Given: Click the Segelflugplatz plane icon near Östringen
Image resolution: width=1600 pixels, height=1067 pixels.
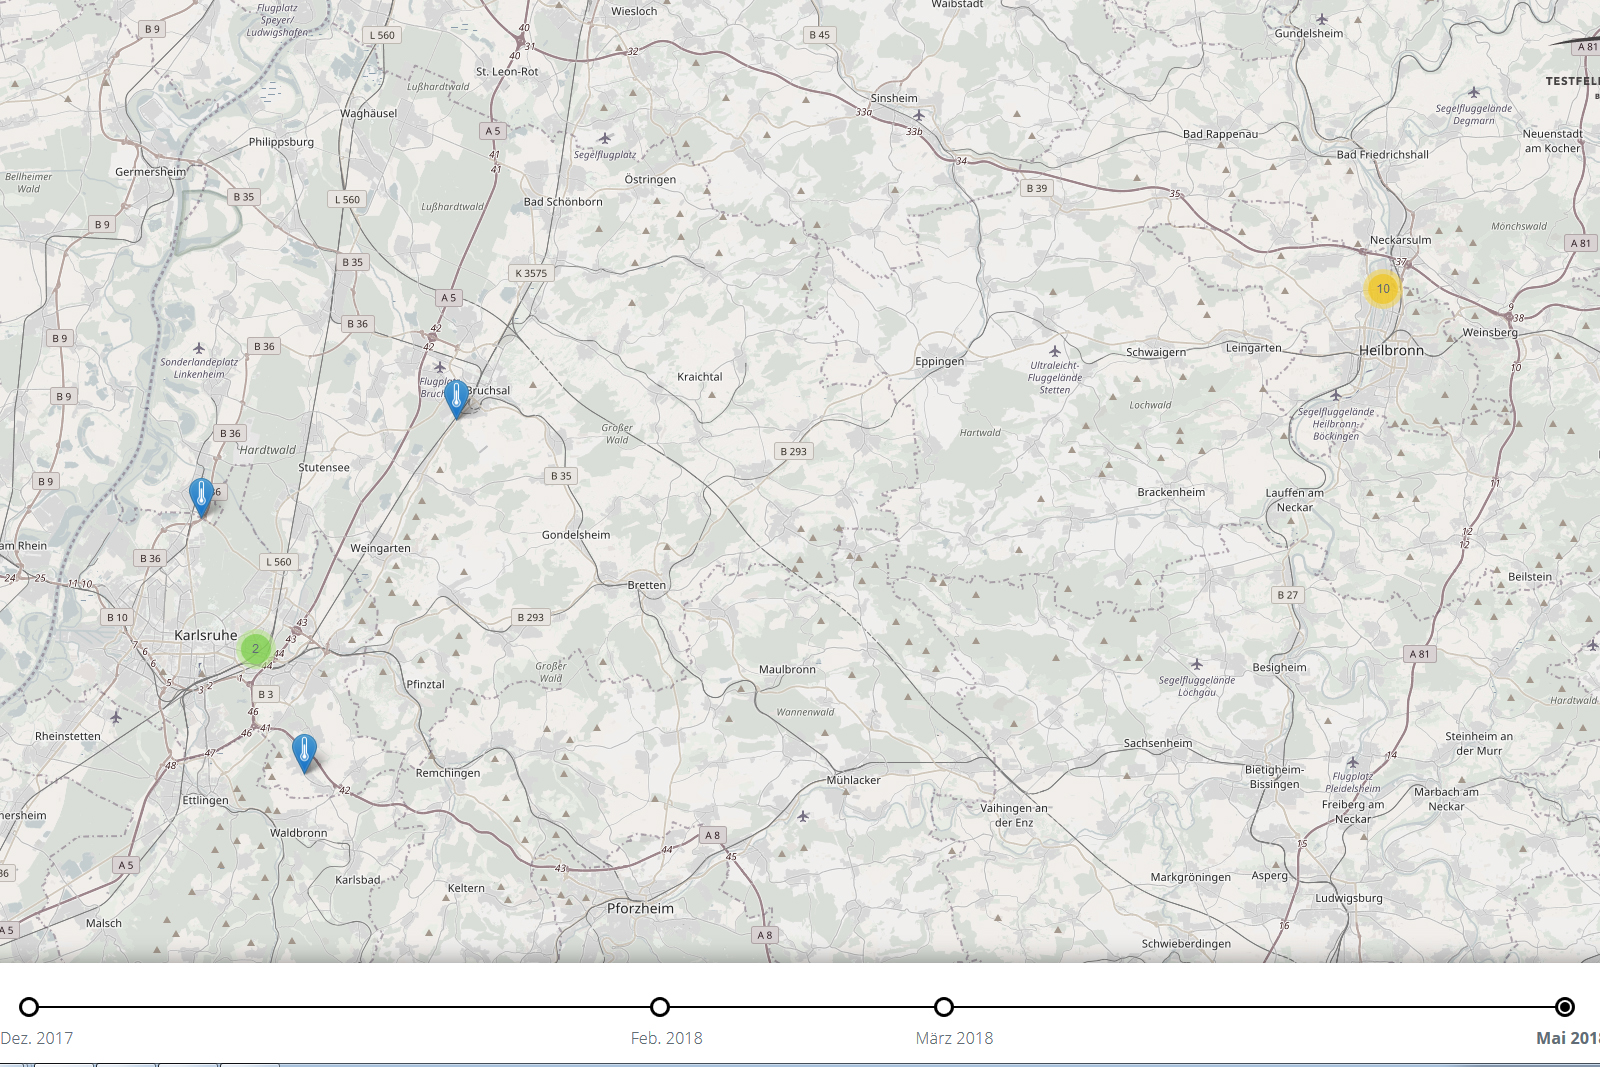Looking at the screenshot, I should tap(604, 139).
